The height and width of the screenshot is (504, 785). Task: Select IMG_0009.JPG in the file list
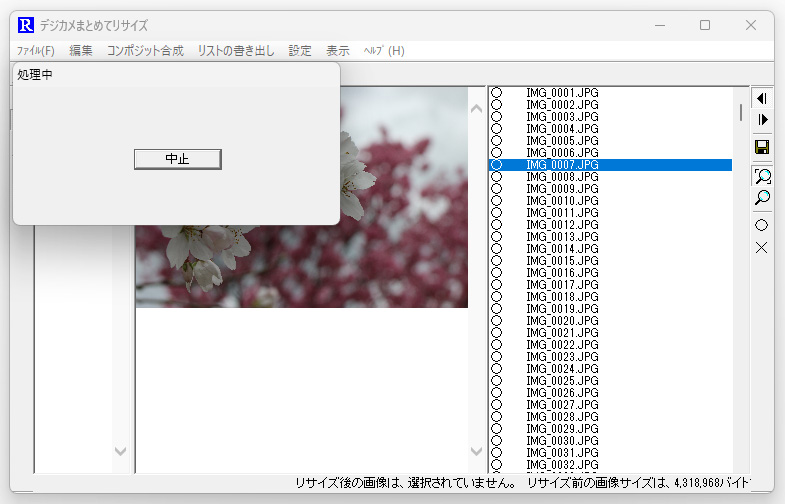(x=610, y=189)
